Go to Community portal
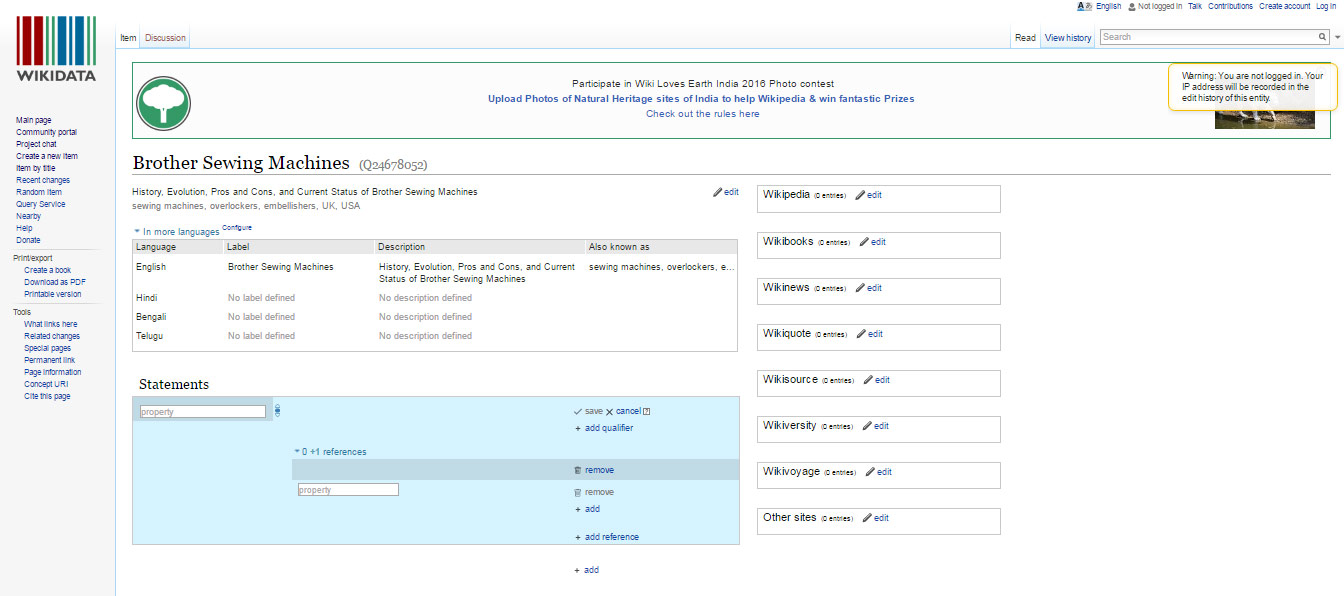The height and width of the screenshot is (596, 1344). coord(46,132)
